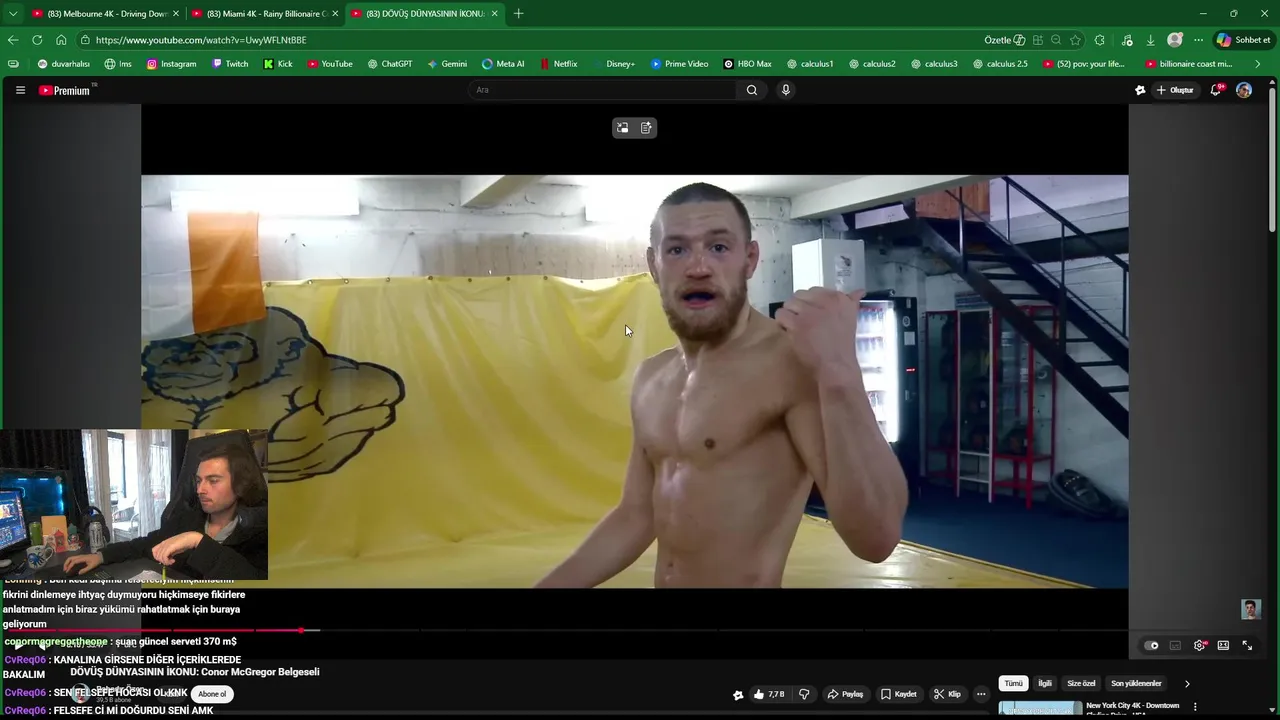Toggle the autoplay switch in player
This screenshot has height=720, width=1280.
point(1151,645)
